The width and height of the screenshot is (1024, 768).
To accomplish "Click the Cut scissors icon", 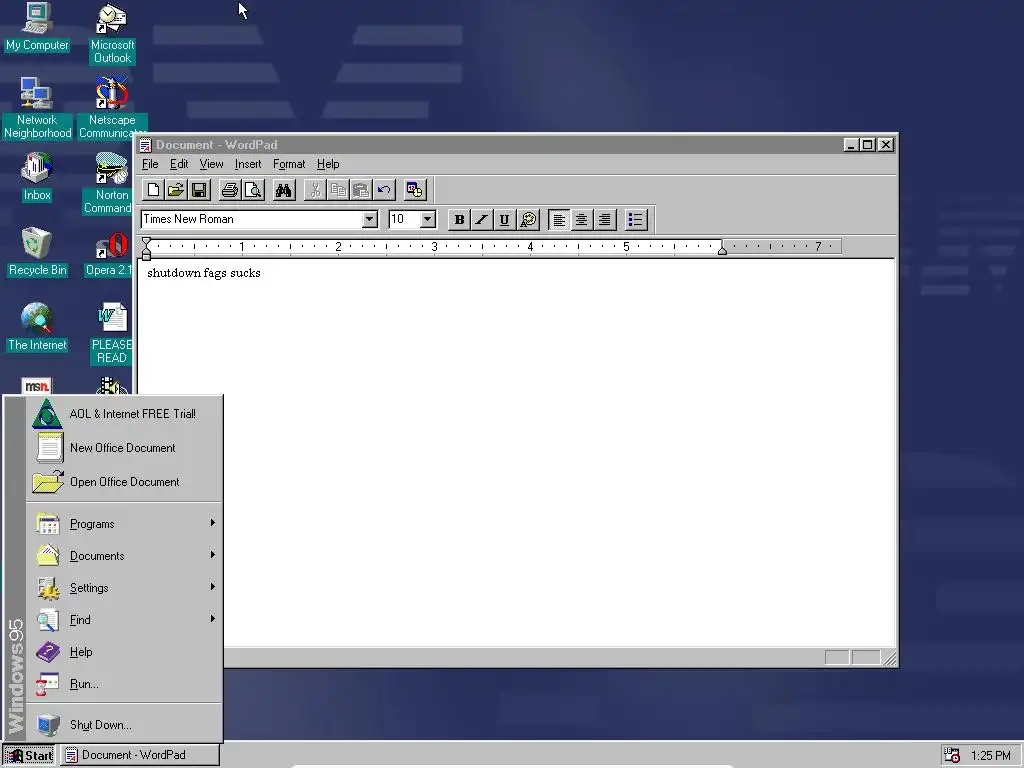I will (x=315, y=190).
